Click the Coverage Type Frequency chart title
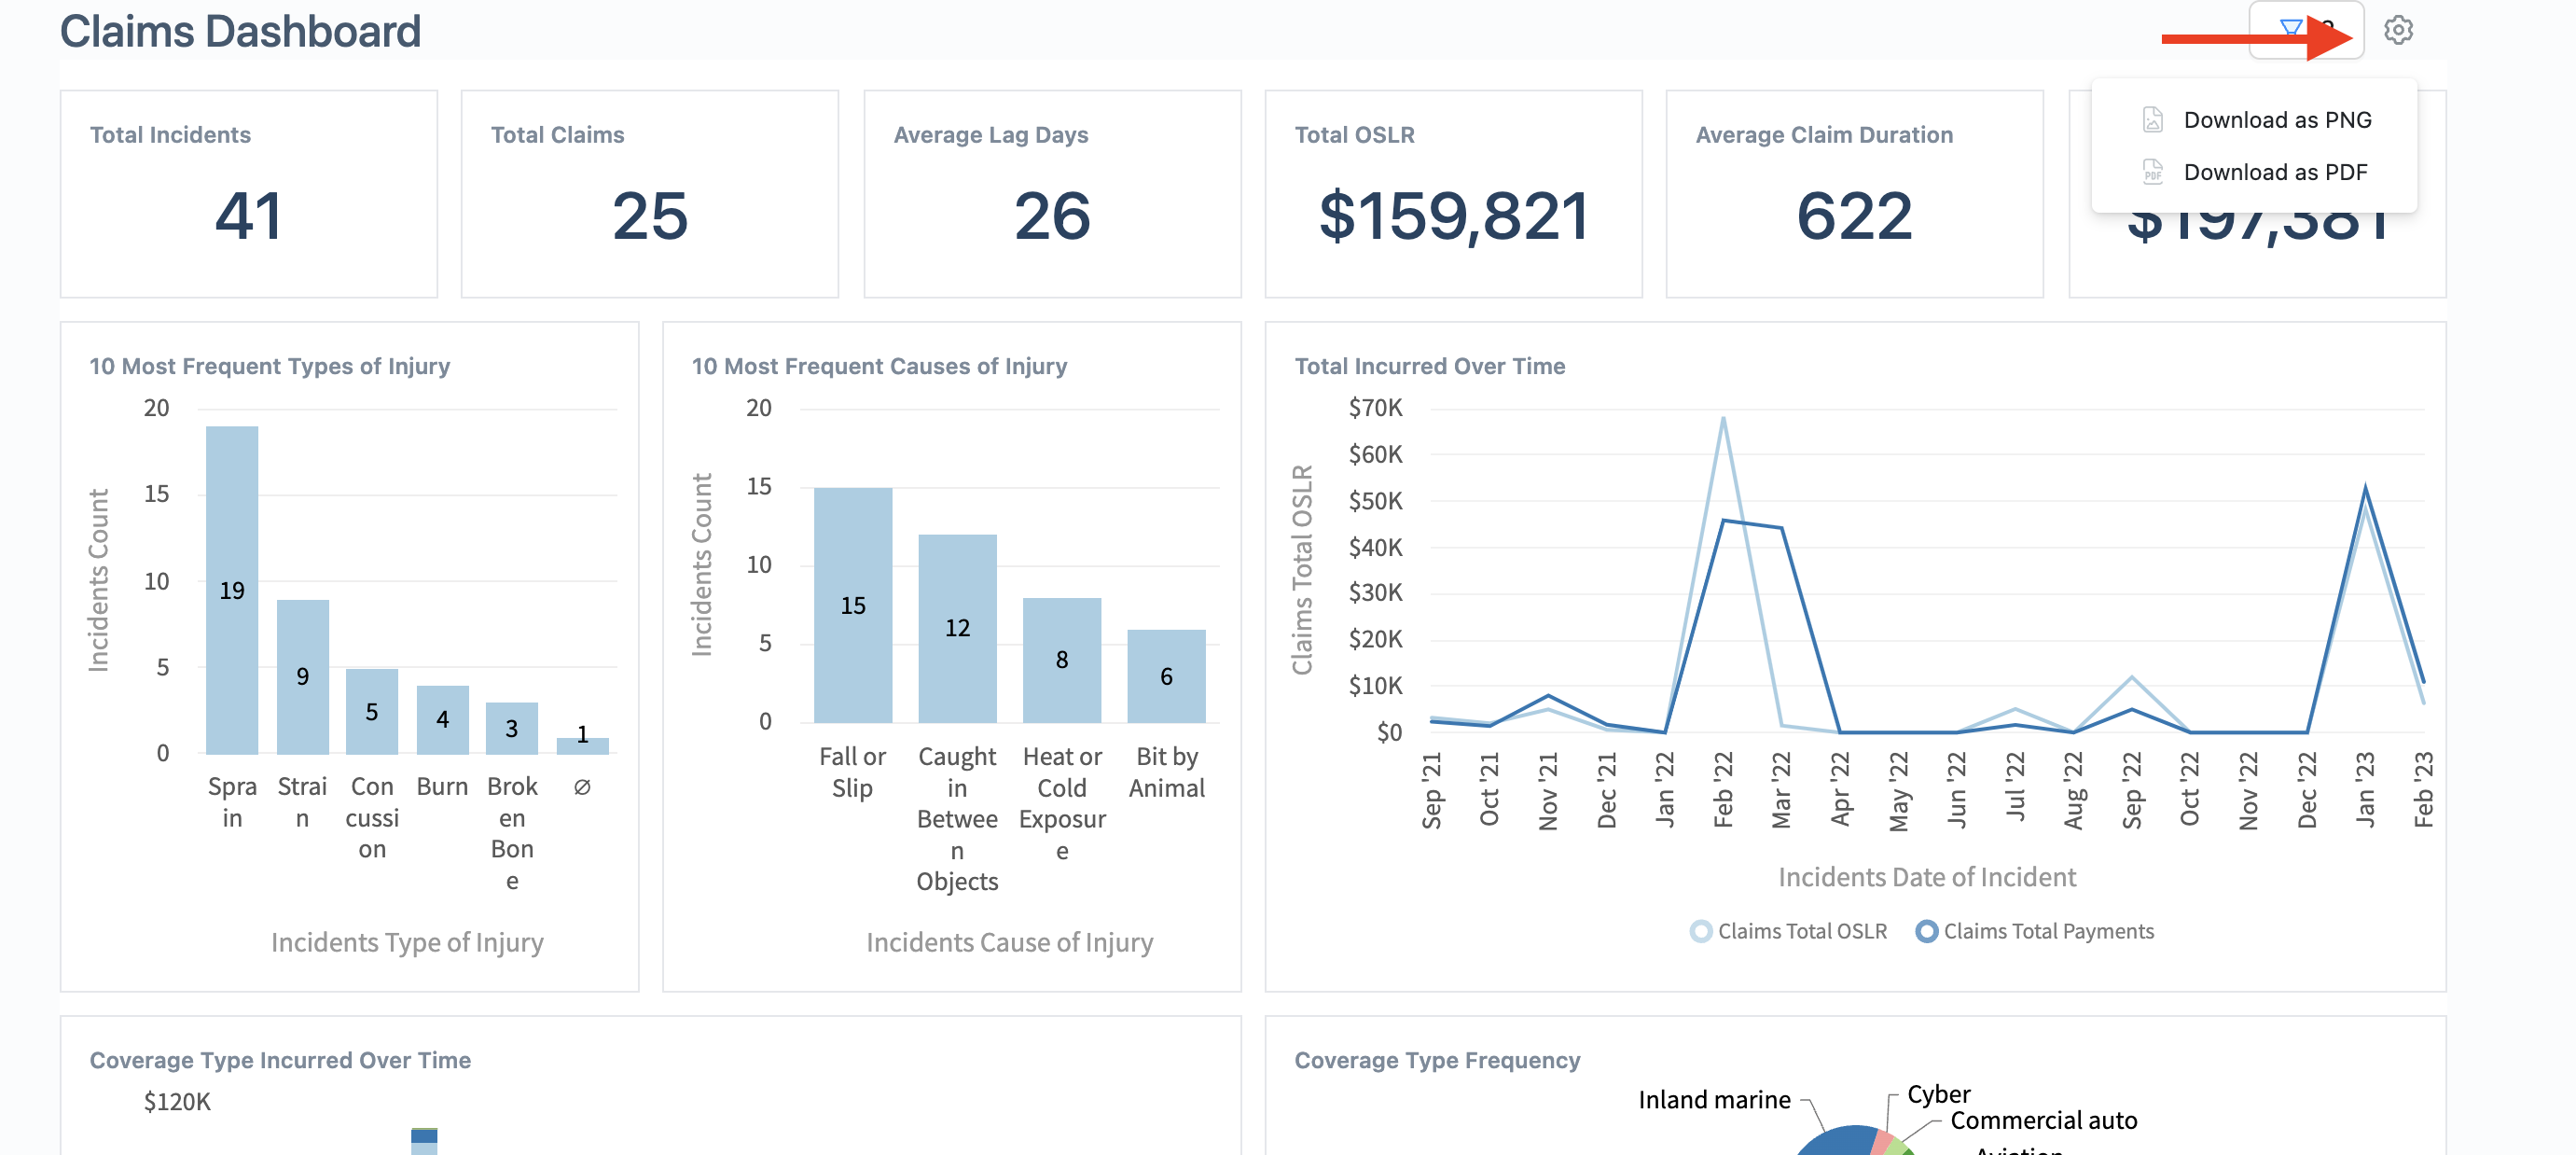 point(1437,1060)
